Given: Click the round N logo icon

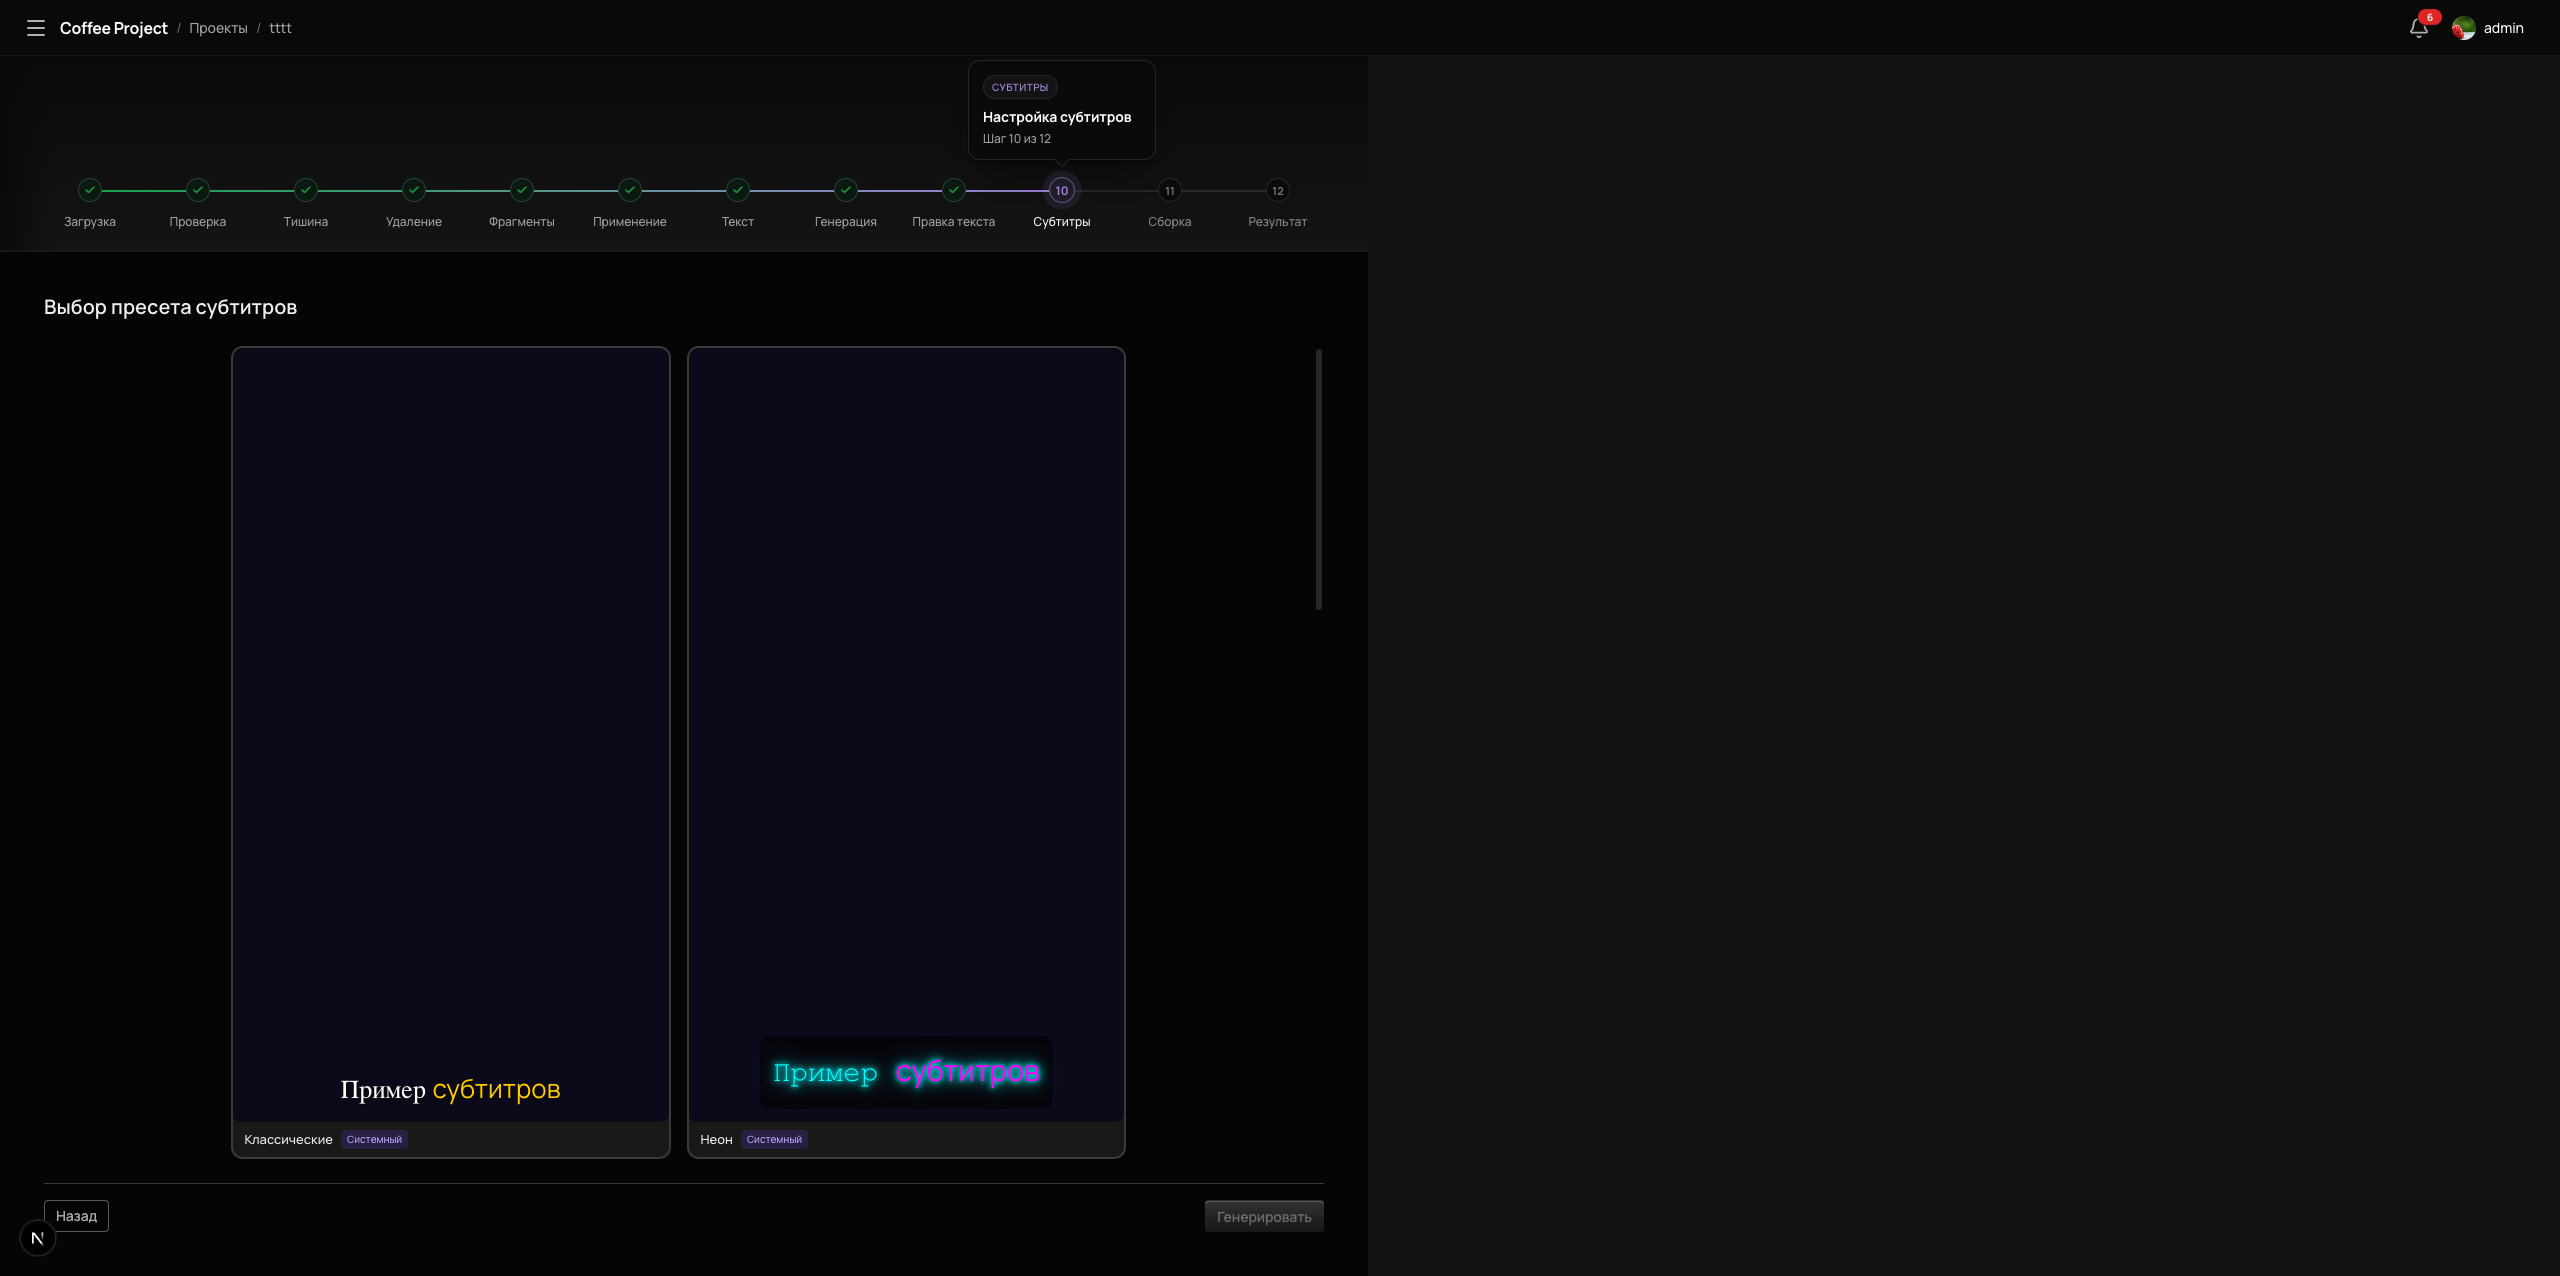Looking at the screenshot, I should 38,1238.
